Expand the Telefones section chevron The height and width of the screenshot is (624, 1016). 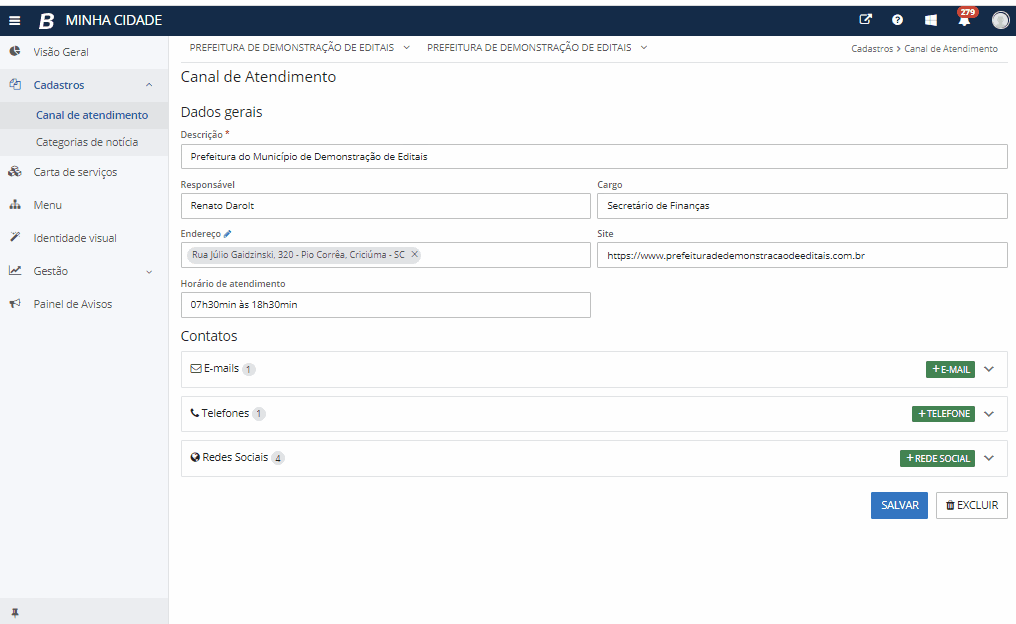coord(989,414)
